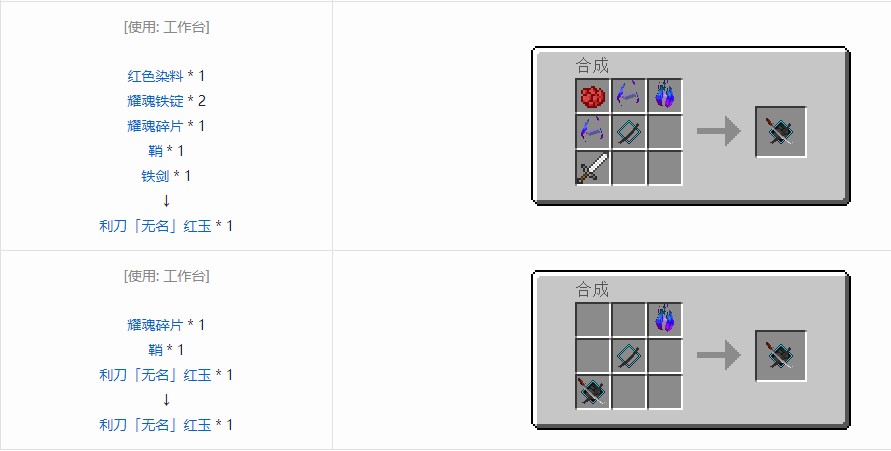Click the blue soul shard flame in second recipe
891x451 pixels.
point(664,319)
